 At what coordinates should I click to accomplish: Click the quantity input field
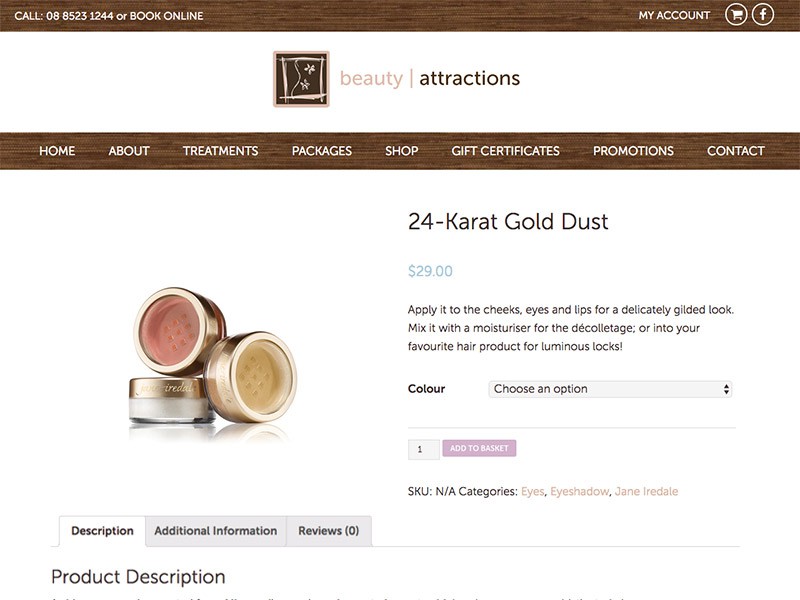coord(423,449)
